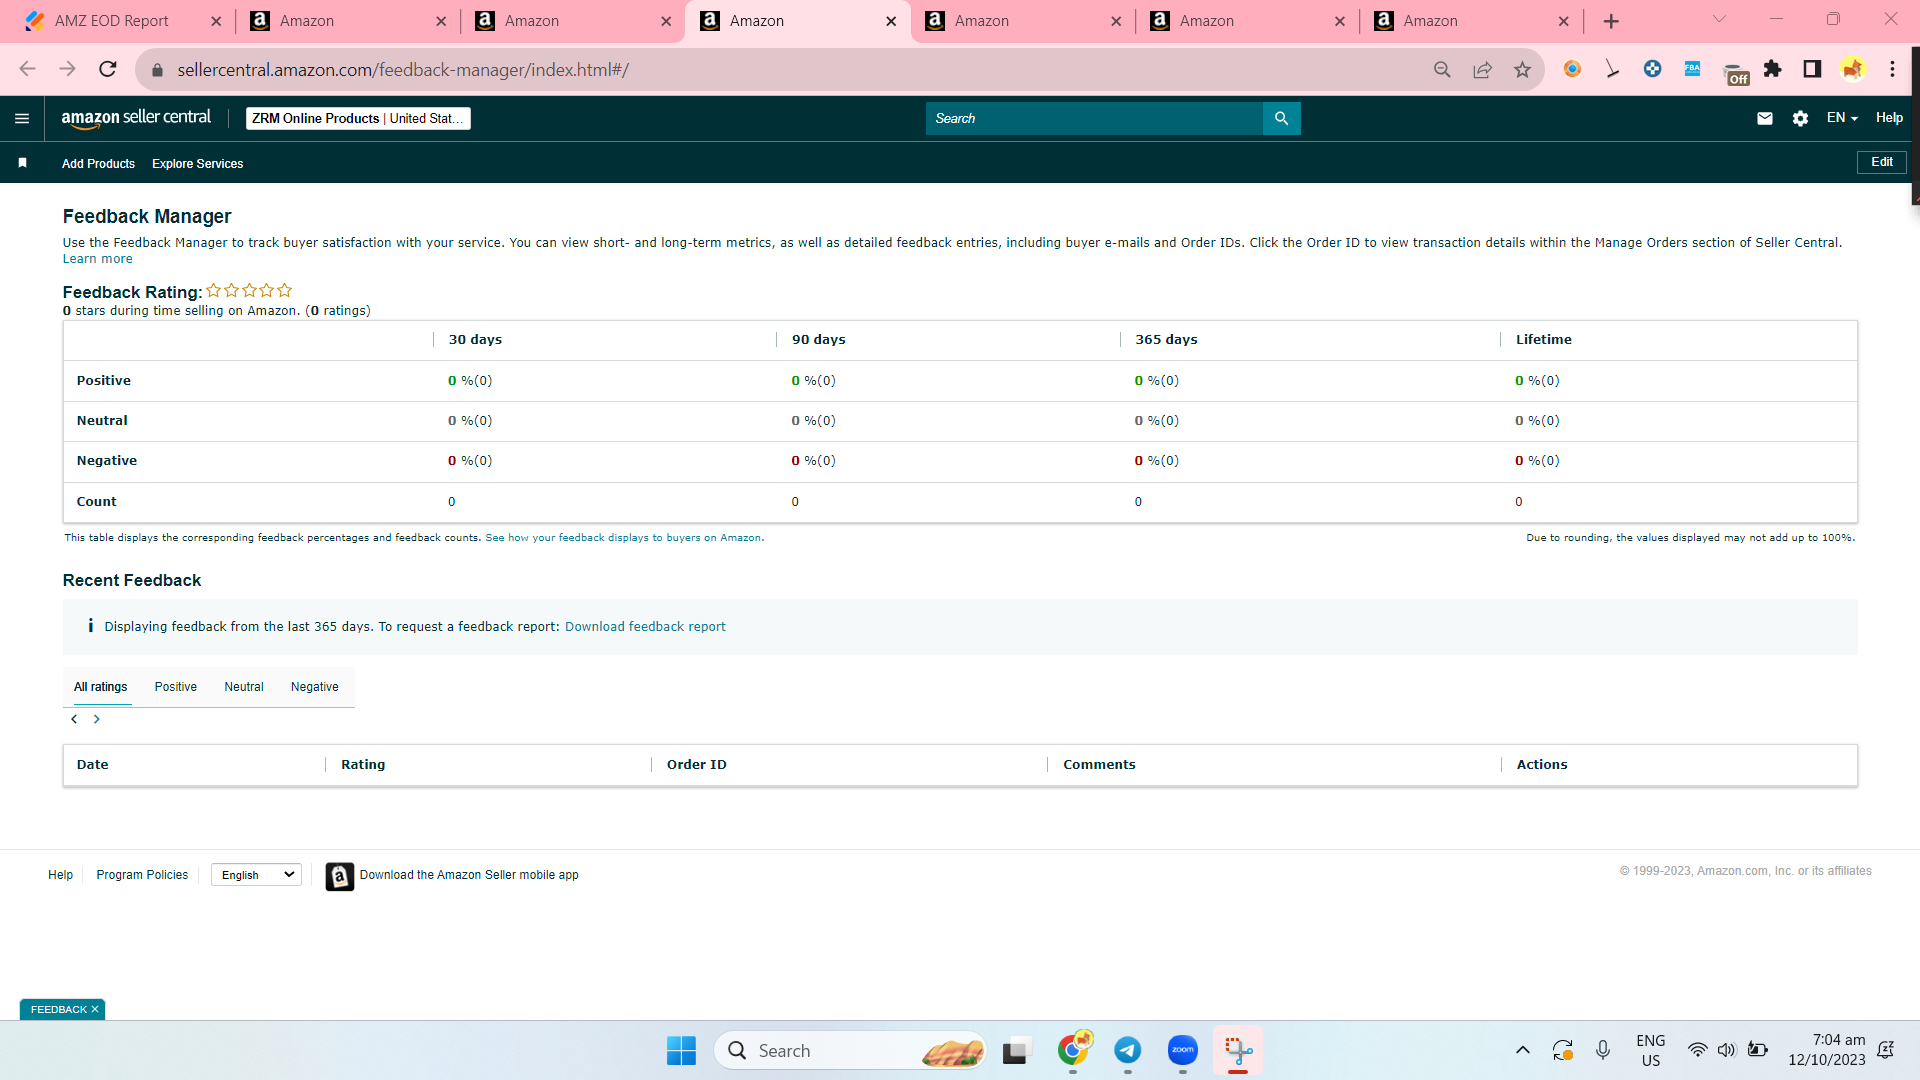
Task: Click the Order ID column header
Action: pos(697,765)
